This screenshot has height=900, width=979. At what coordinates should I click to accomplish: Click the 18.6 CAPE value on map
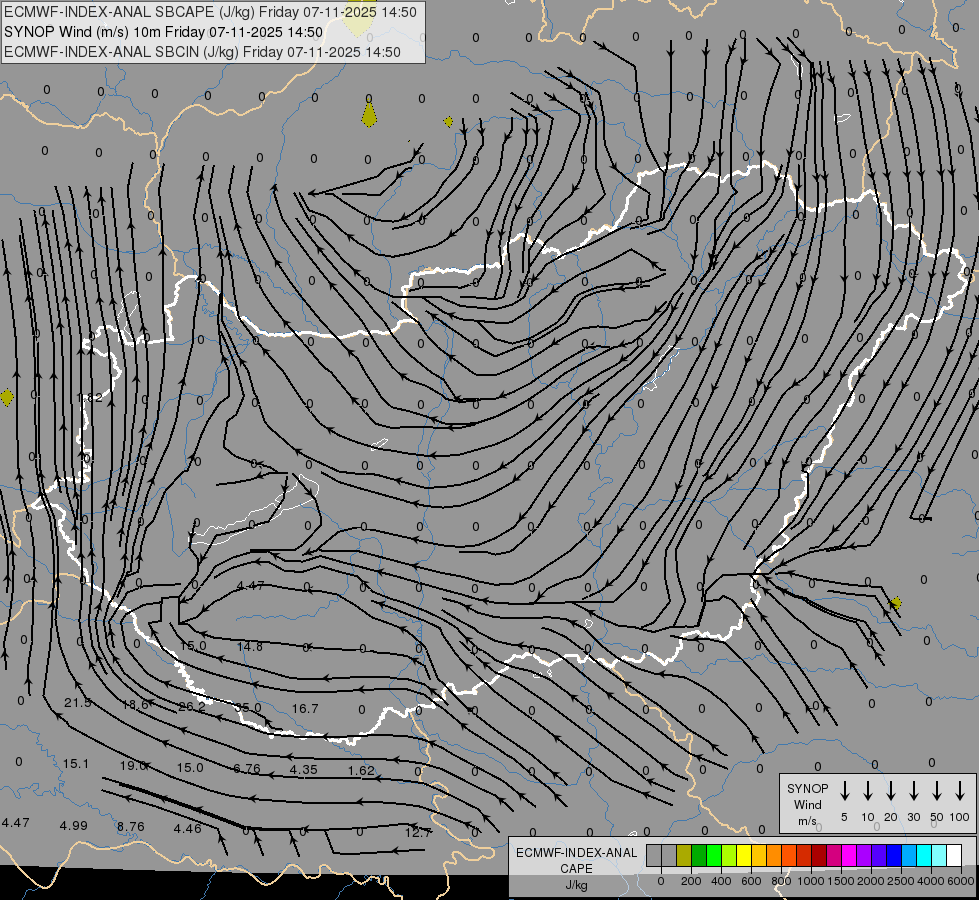(135, 705)
